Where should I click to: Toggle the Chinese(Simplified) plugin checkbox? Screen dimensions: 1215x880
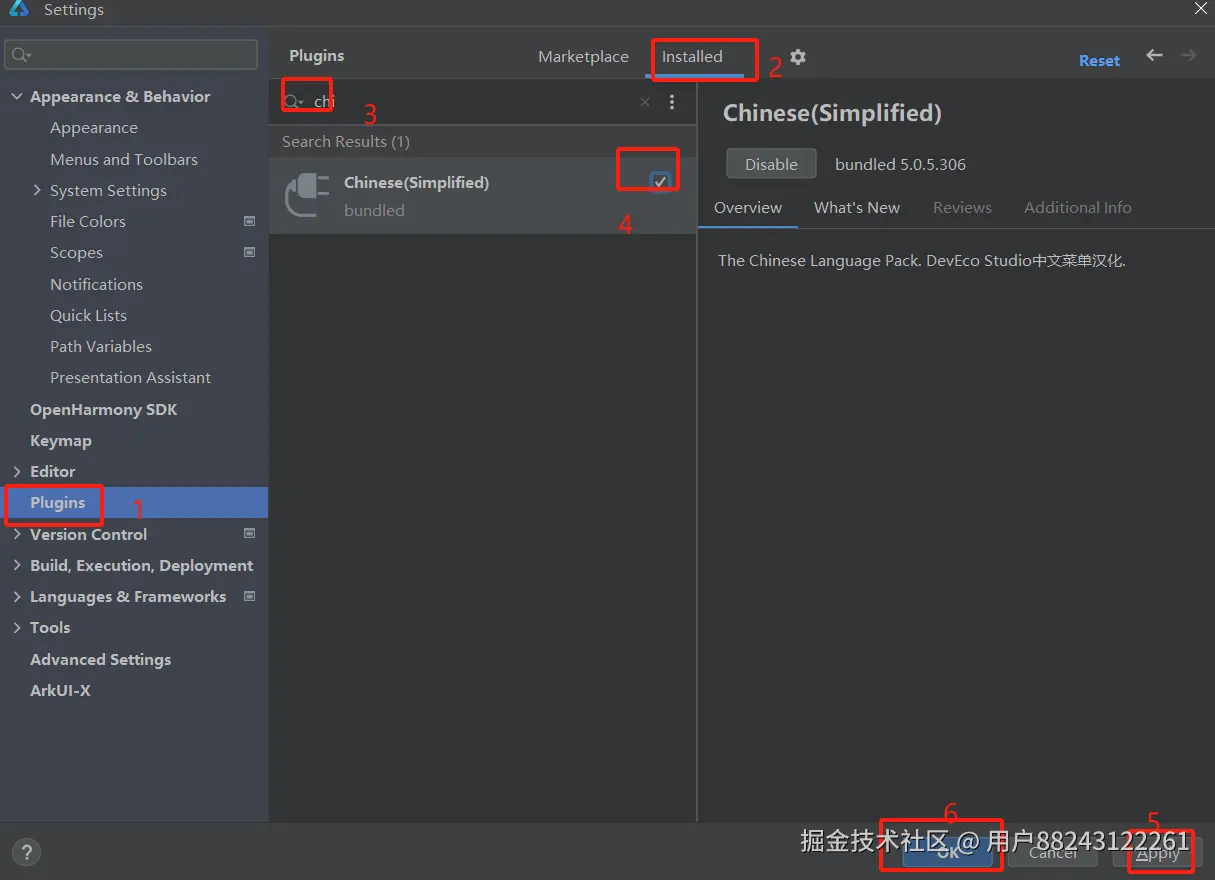tap(660, 181)
